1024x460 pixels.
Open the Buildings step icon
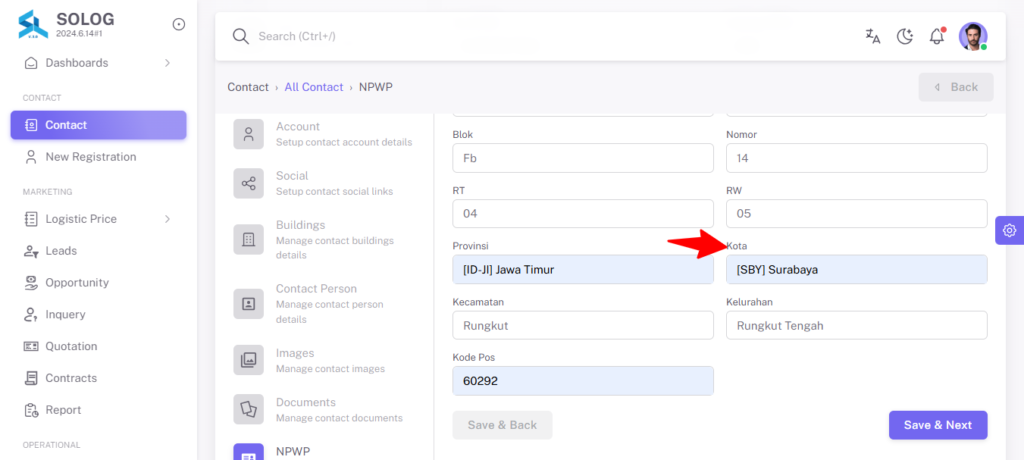(x=249, y=240)
